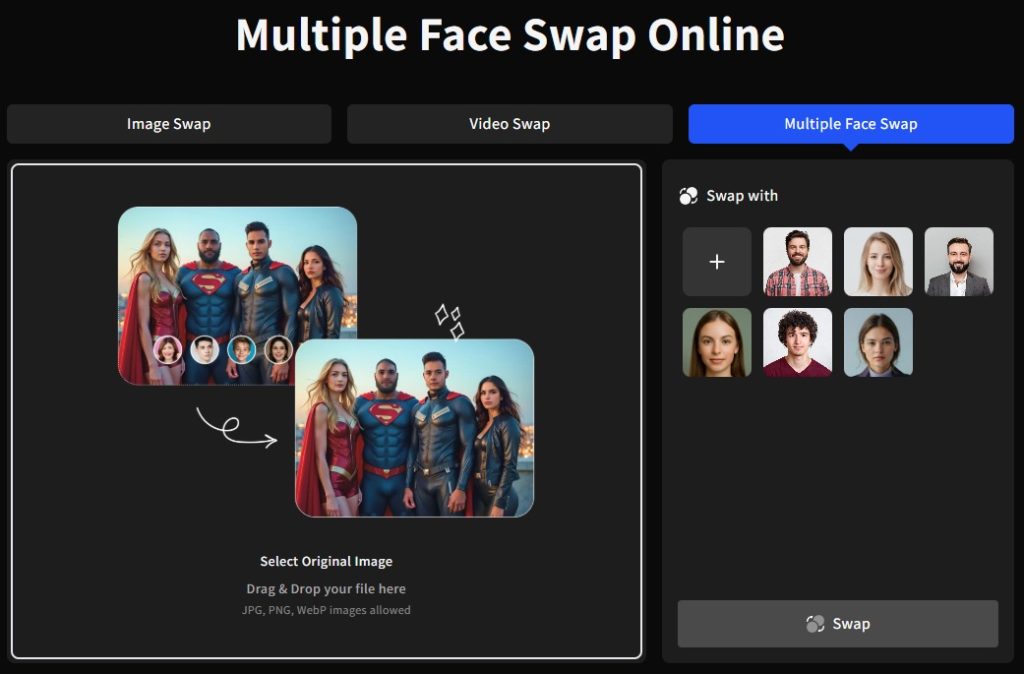The width and height of the screenshot is (1024, 674).
Task: Select the dark-haired young woman face
Action: 878,342
